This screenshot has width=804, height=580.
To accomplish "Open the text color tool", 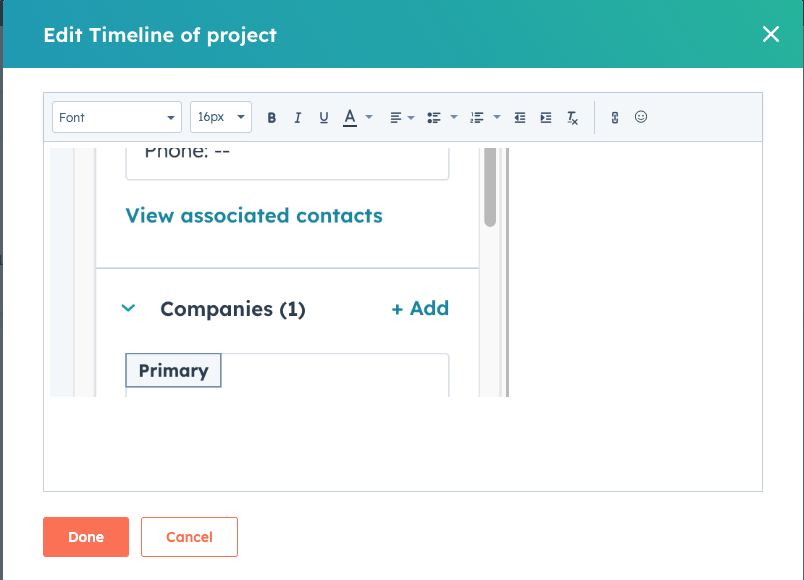I will click(x=351, y=117).
